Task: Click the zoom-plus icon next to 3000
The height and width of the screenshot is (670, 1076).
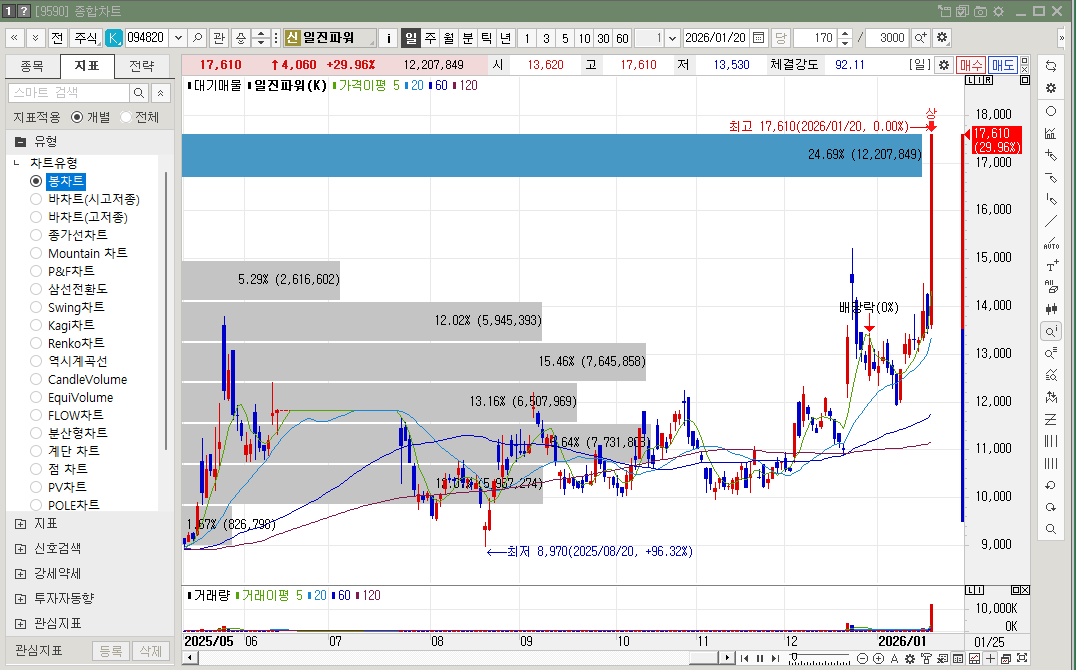Action: 920,38
